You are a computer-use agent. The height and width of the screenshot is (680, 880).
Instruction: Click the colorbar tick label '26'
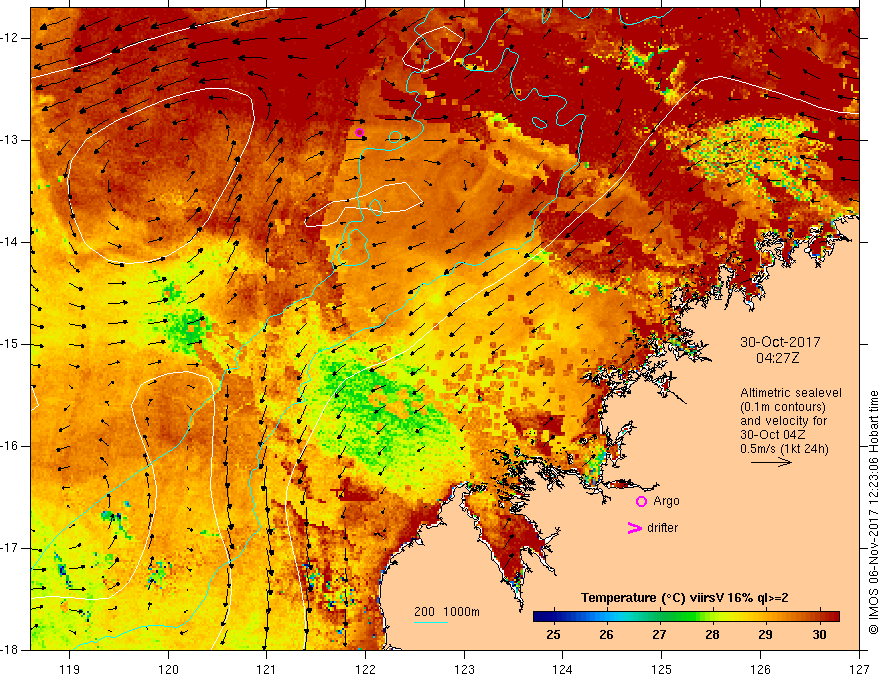[x=606, y=635]
